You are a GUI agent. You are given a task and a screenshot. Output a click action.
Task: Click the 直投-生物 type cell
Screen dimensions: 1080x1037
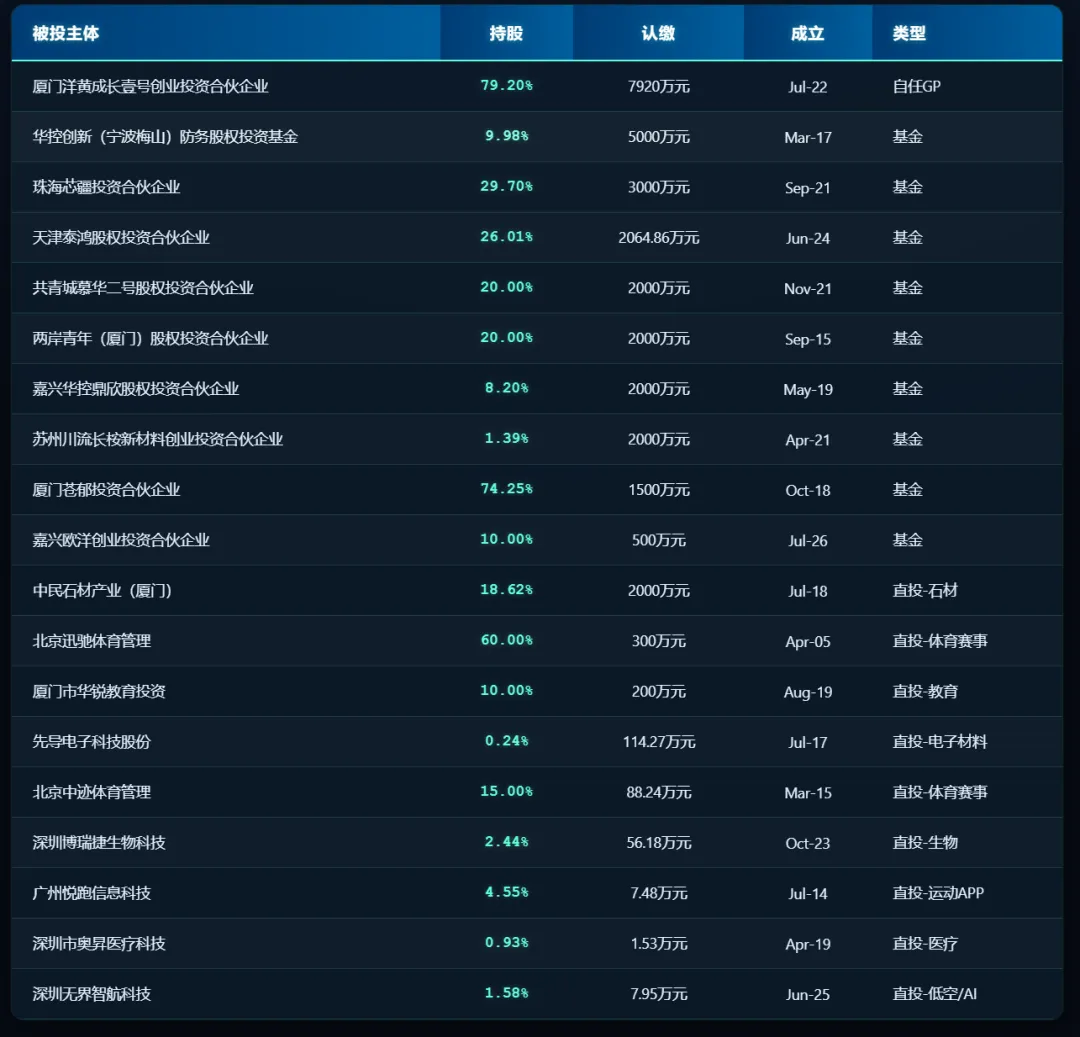925,842
